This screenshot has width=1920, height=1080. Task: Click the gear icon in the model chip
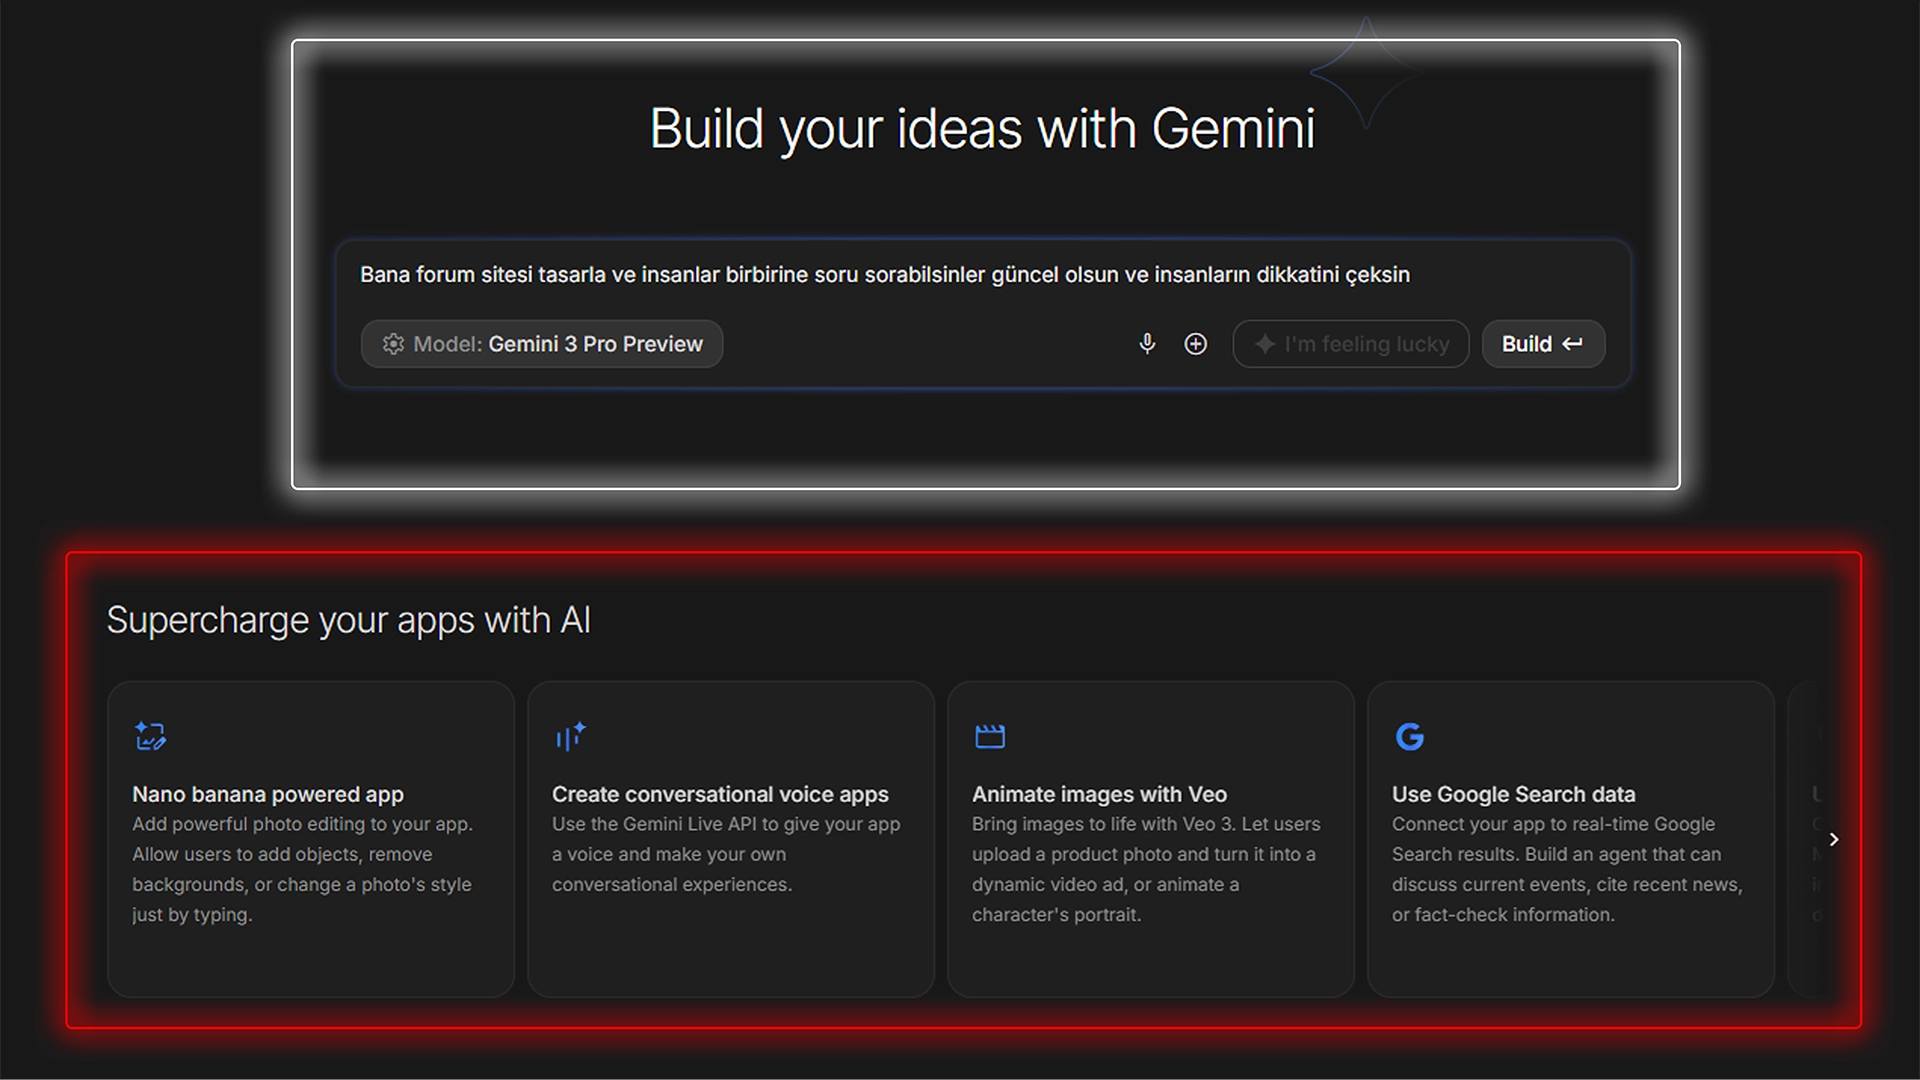393,344
